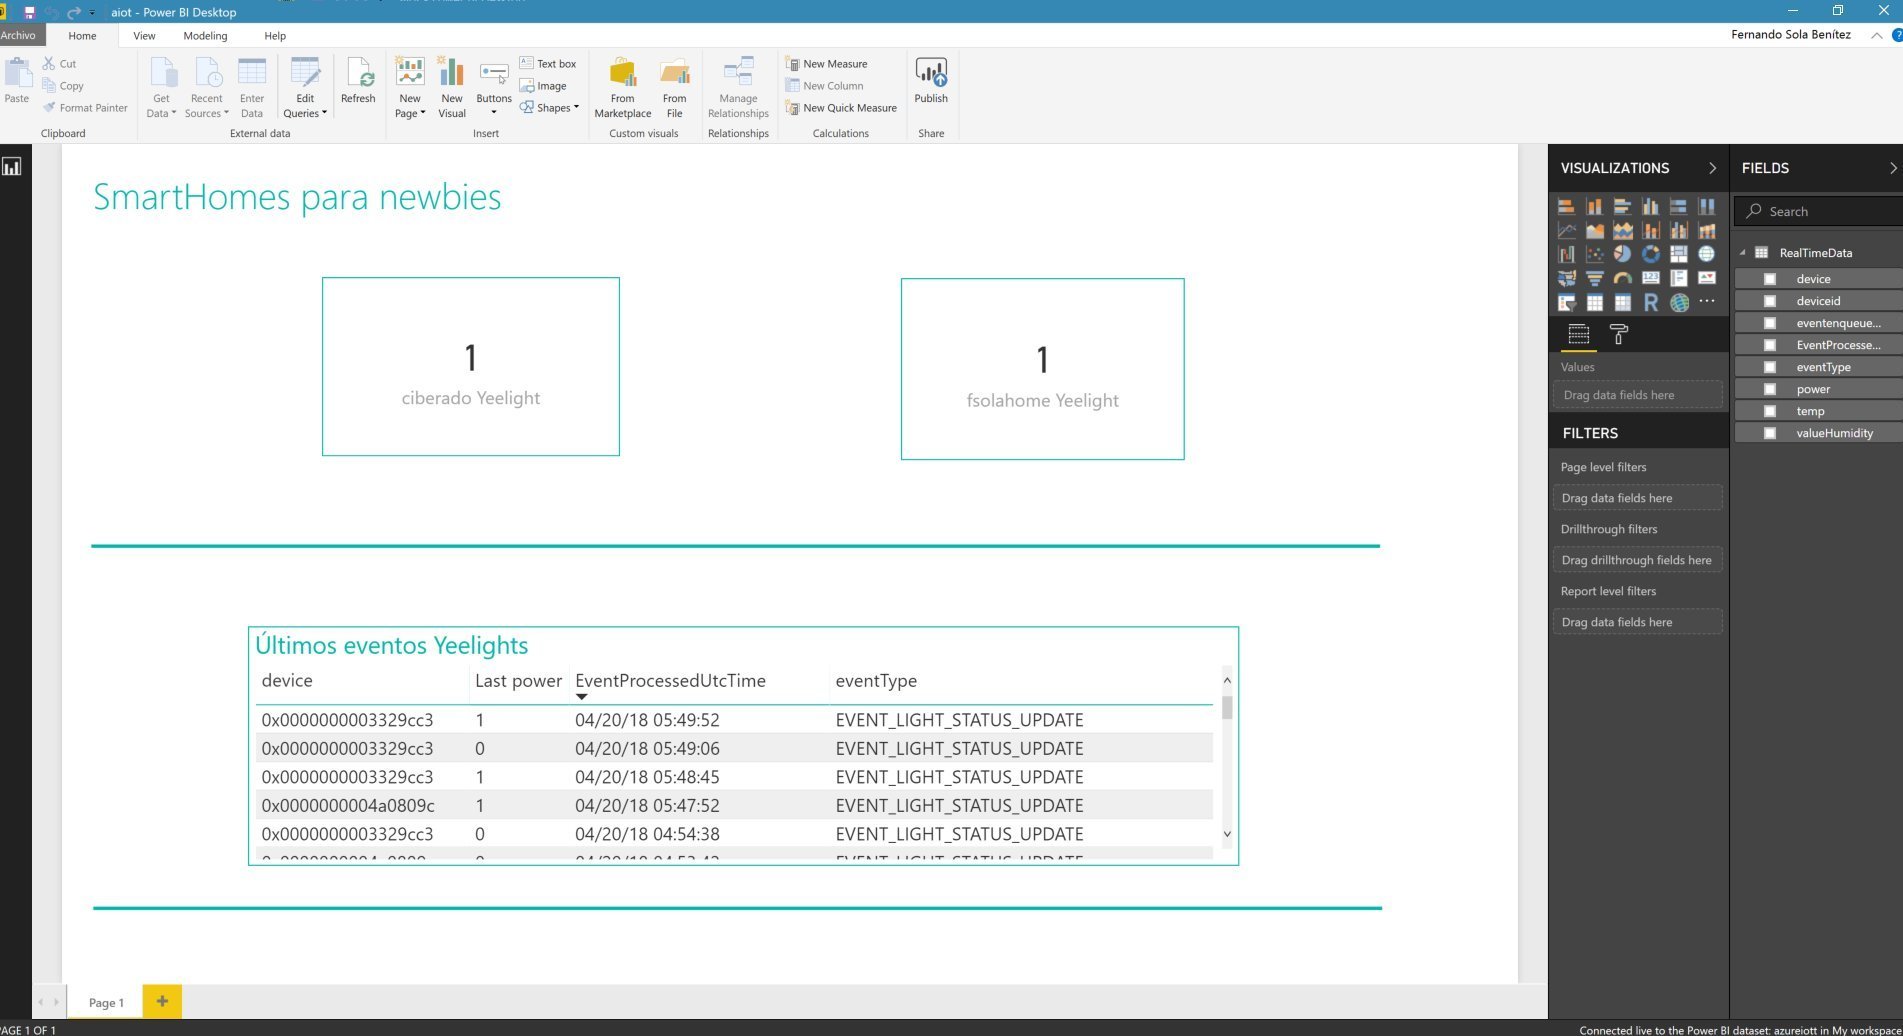Tick the checkbox for the EventProcesse... field
The height and width of the screenshot is (1036, 1903).
[1769, 345]
